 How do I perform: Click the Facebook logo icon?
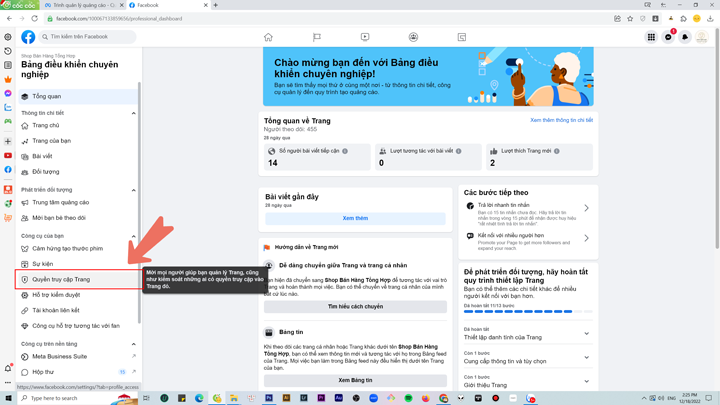click(x=28, y=37)
